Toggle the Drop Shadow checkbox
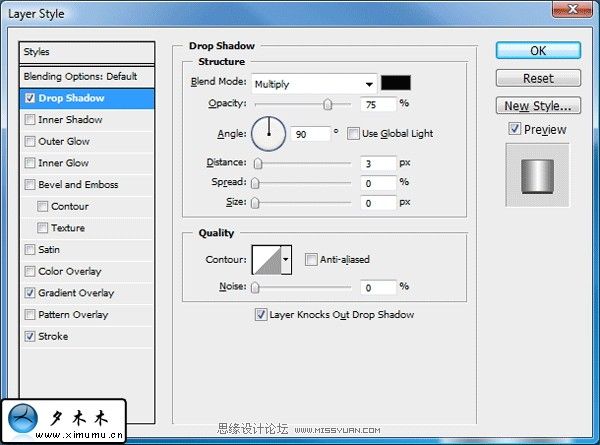The image size is (600, 445). click(x=30, y=98)
